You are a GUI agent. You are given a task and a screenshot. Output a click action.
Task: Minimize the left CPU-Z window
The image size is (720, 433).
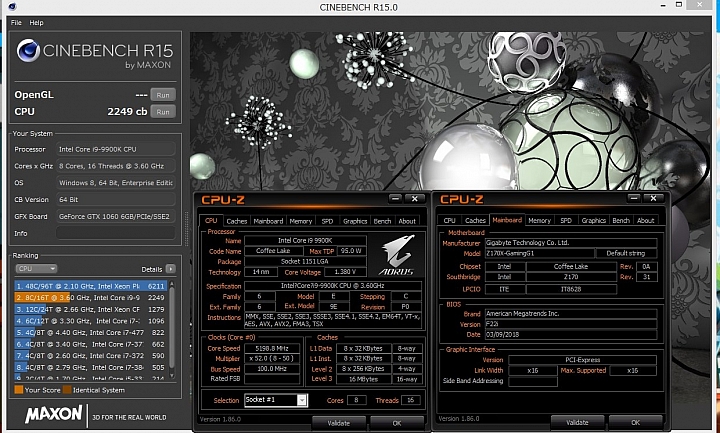[x=395, y=199]
